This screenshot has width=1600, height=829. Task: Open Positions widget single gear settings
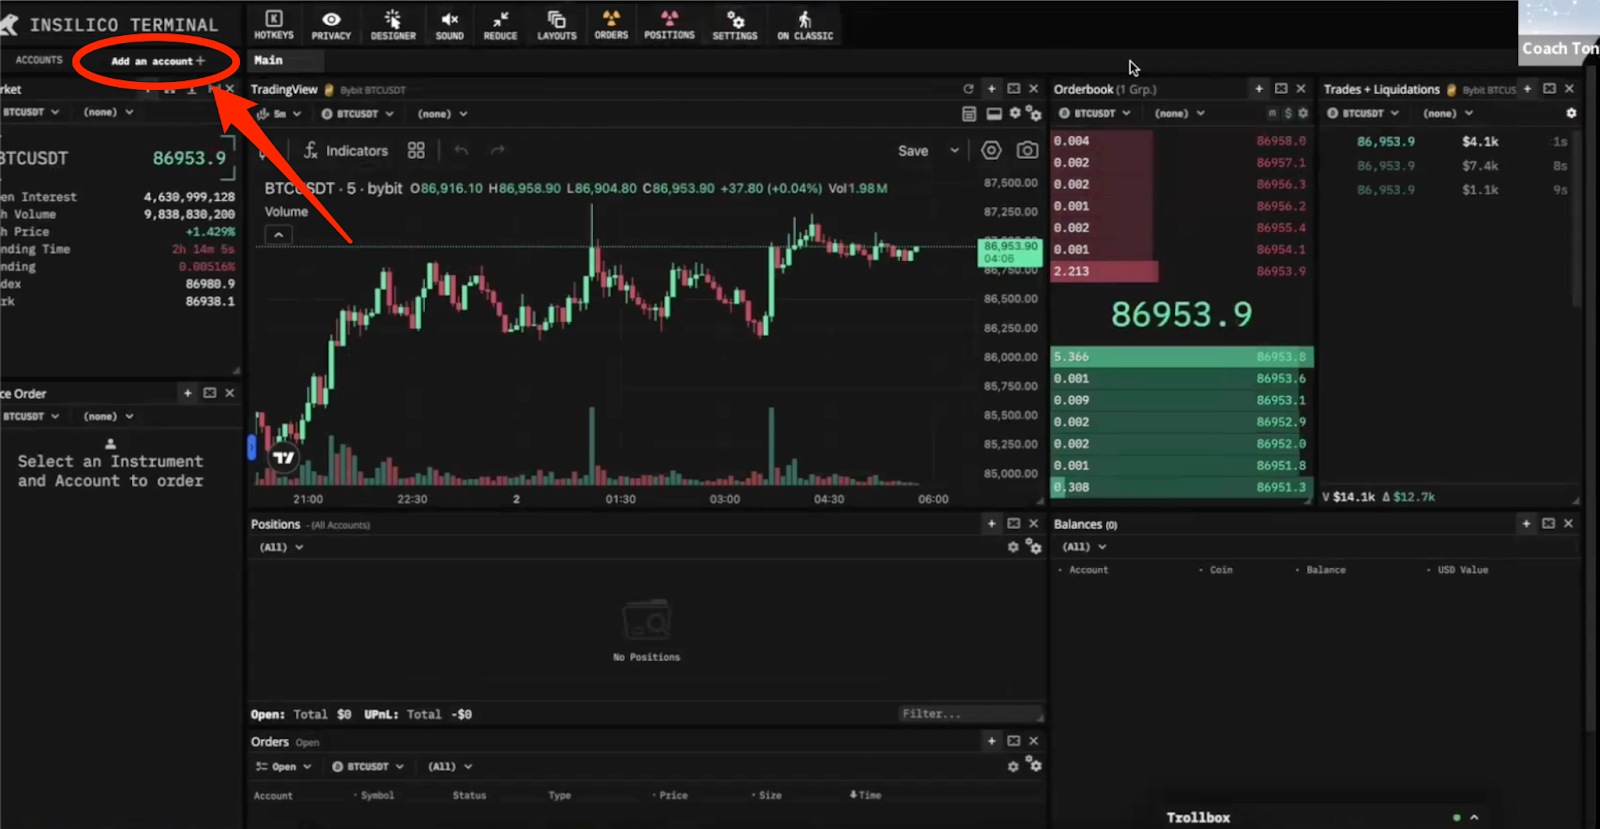pyautogui.click(x=1013, y=547)
